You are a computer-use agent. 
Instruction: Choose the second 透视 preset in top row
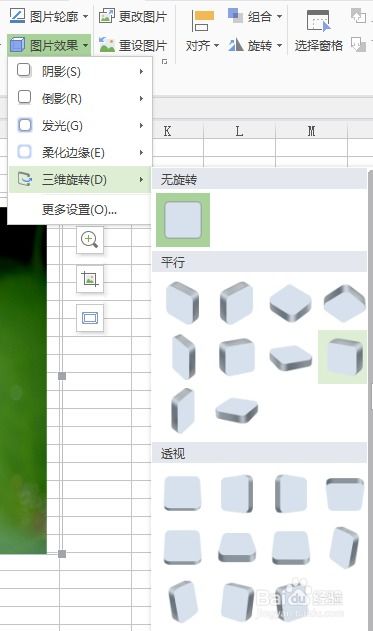(237, 493)
